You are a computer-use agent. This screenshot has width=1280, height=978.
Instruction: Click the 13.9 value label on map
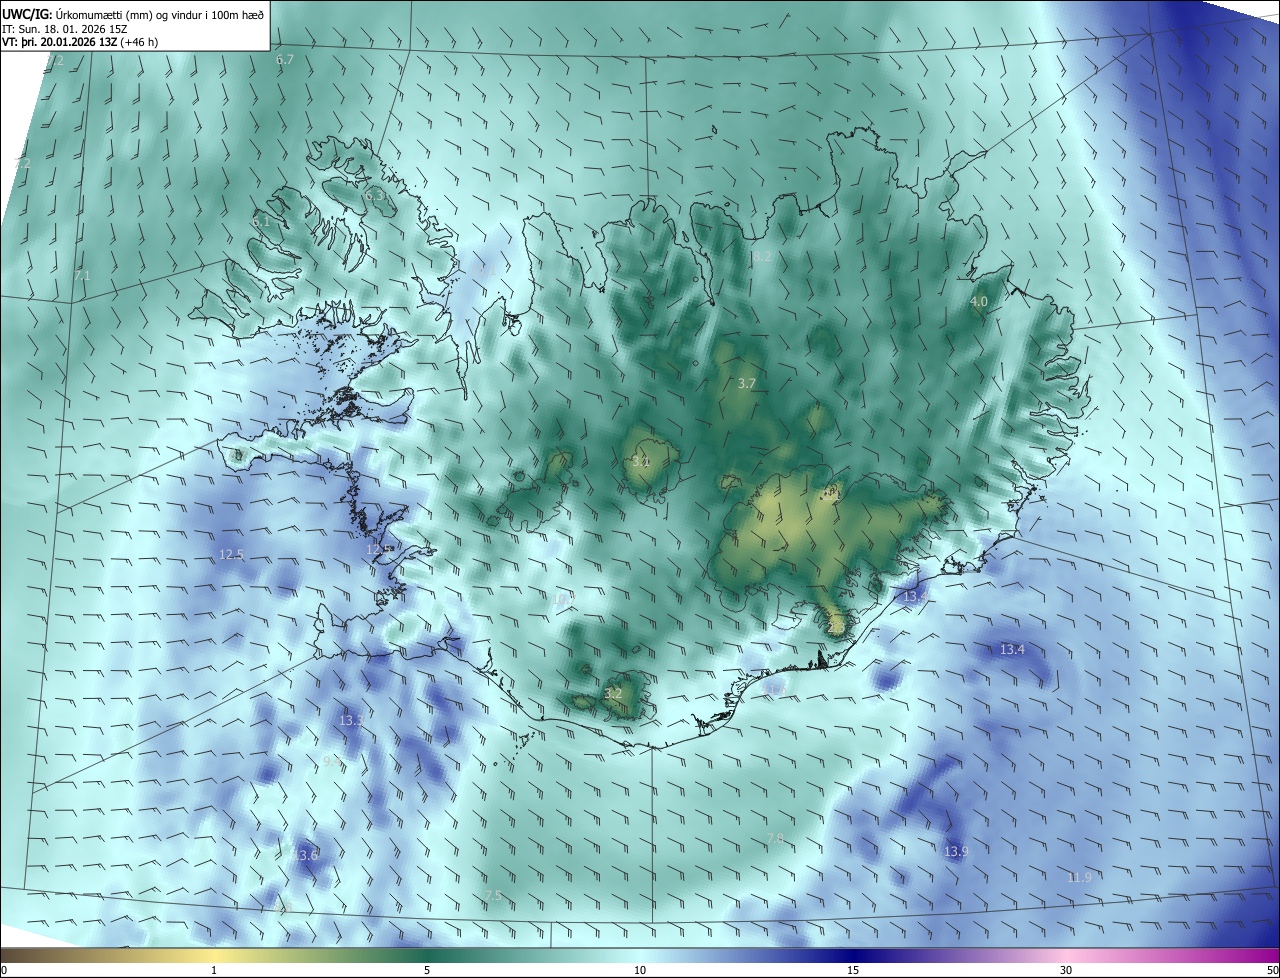956,851
